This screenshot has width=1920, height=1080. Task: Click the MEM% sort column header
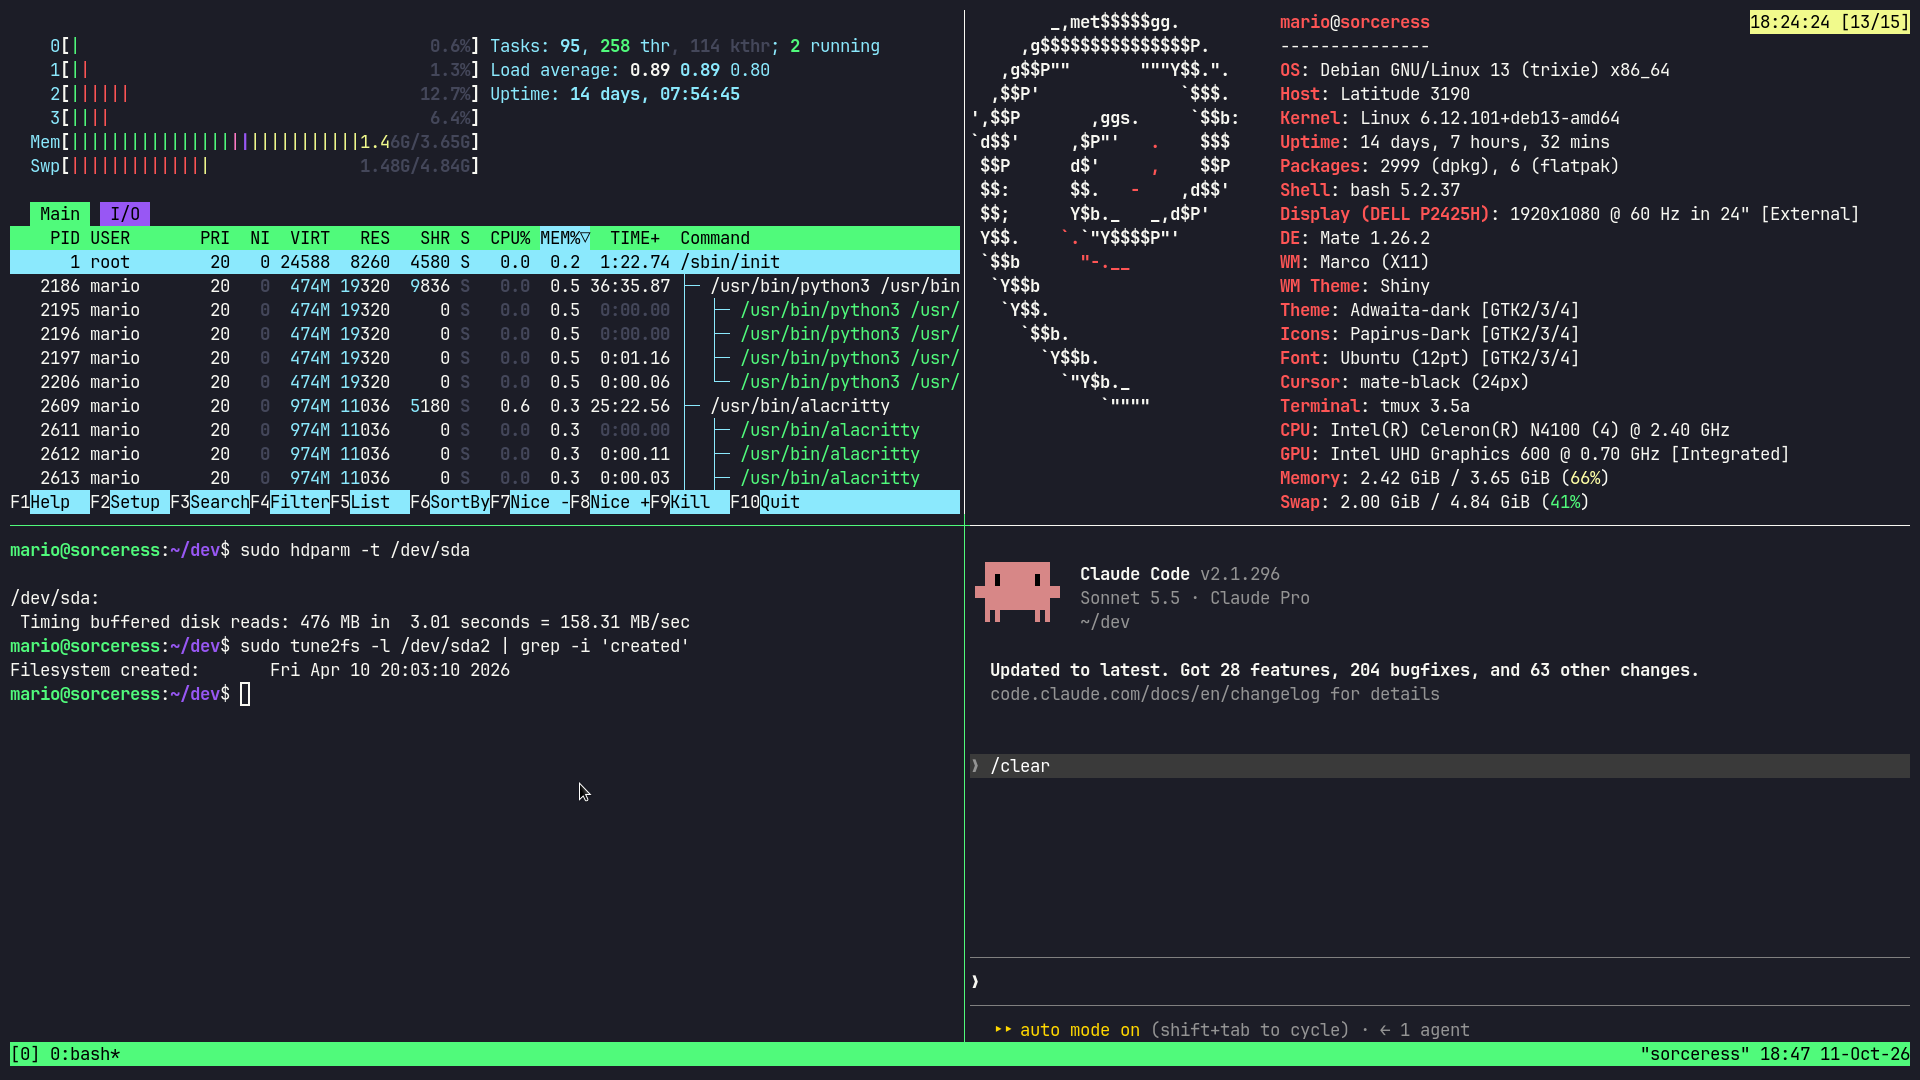click(x=565, y=238)
